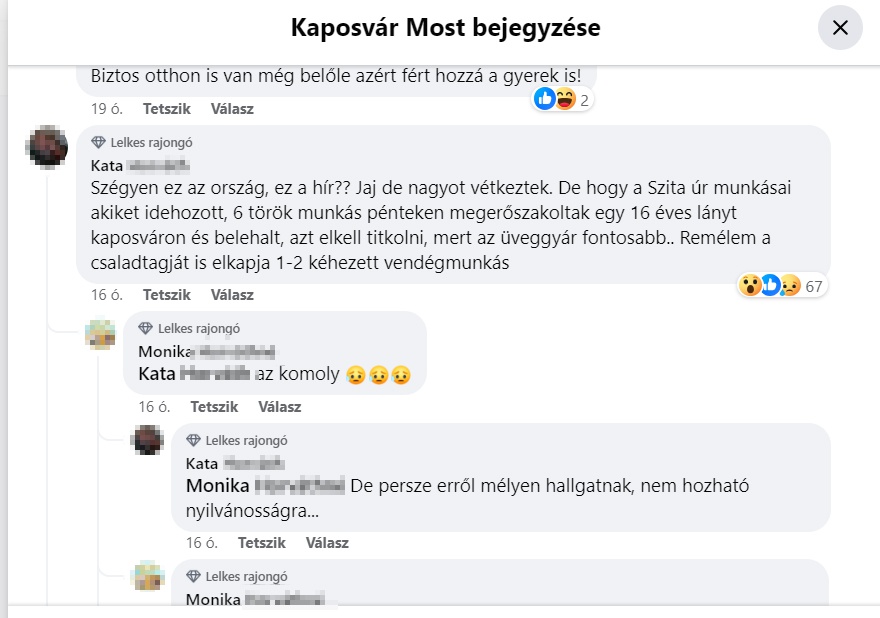Reply to the comment posted 19 hours ago

point(232,109)
